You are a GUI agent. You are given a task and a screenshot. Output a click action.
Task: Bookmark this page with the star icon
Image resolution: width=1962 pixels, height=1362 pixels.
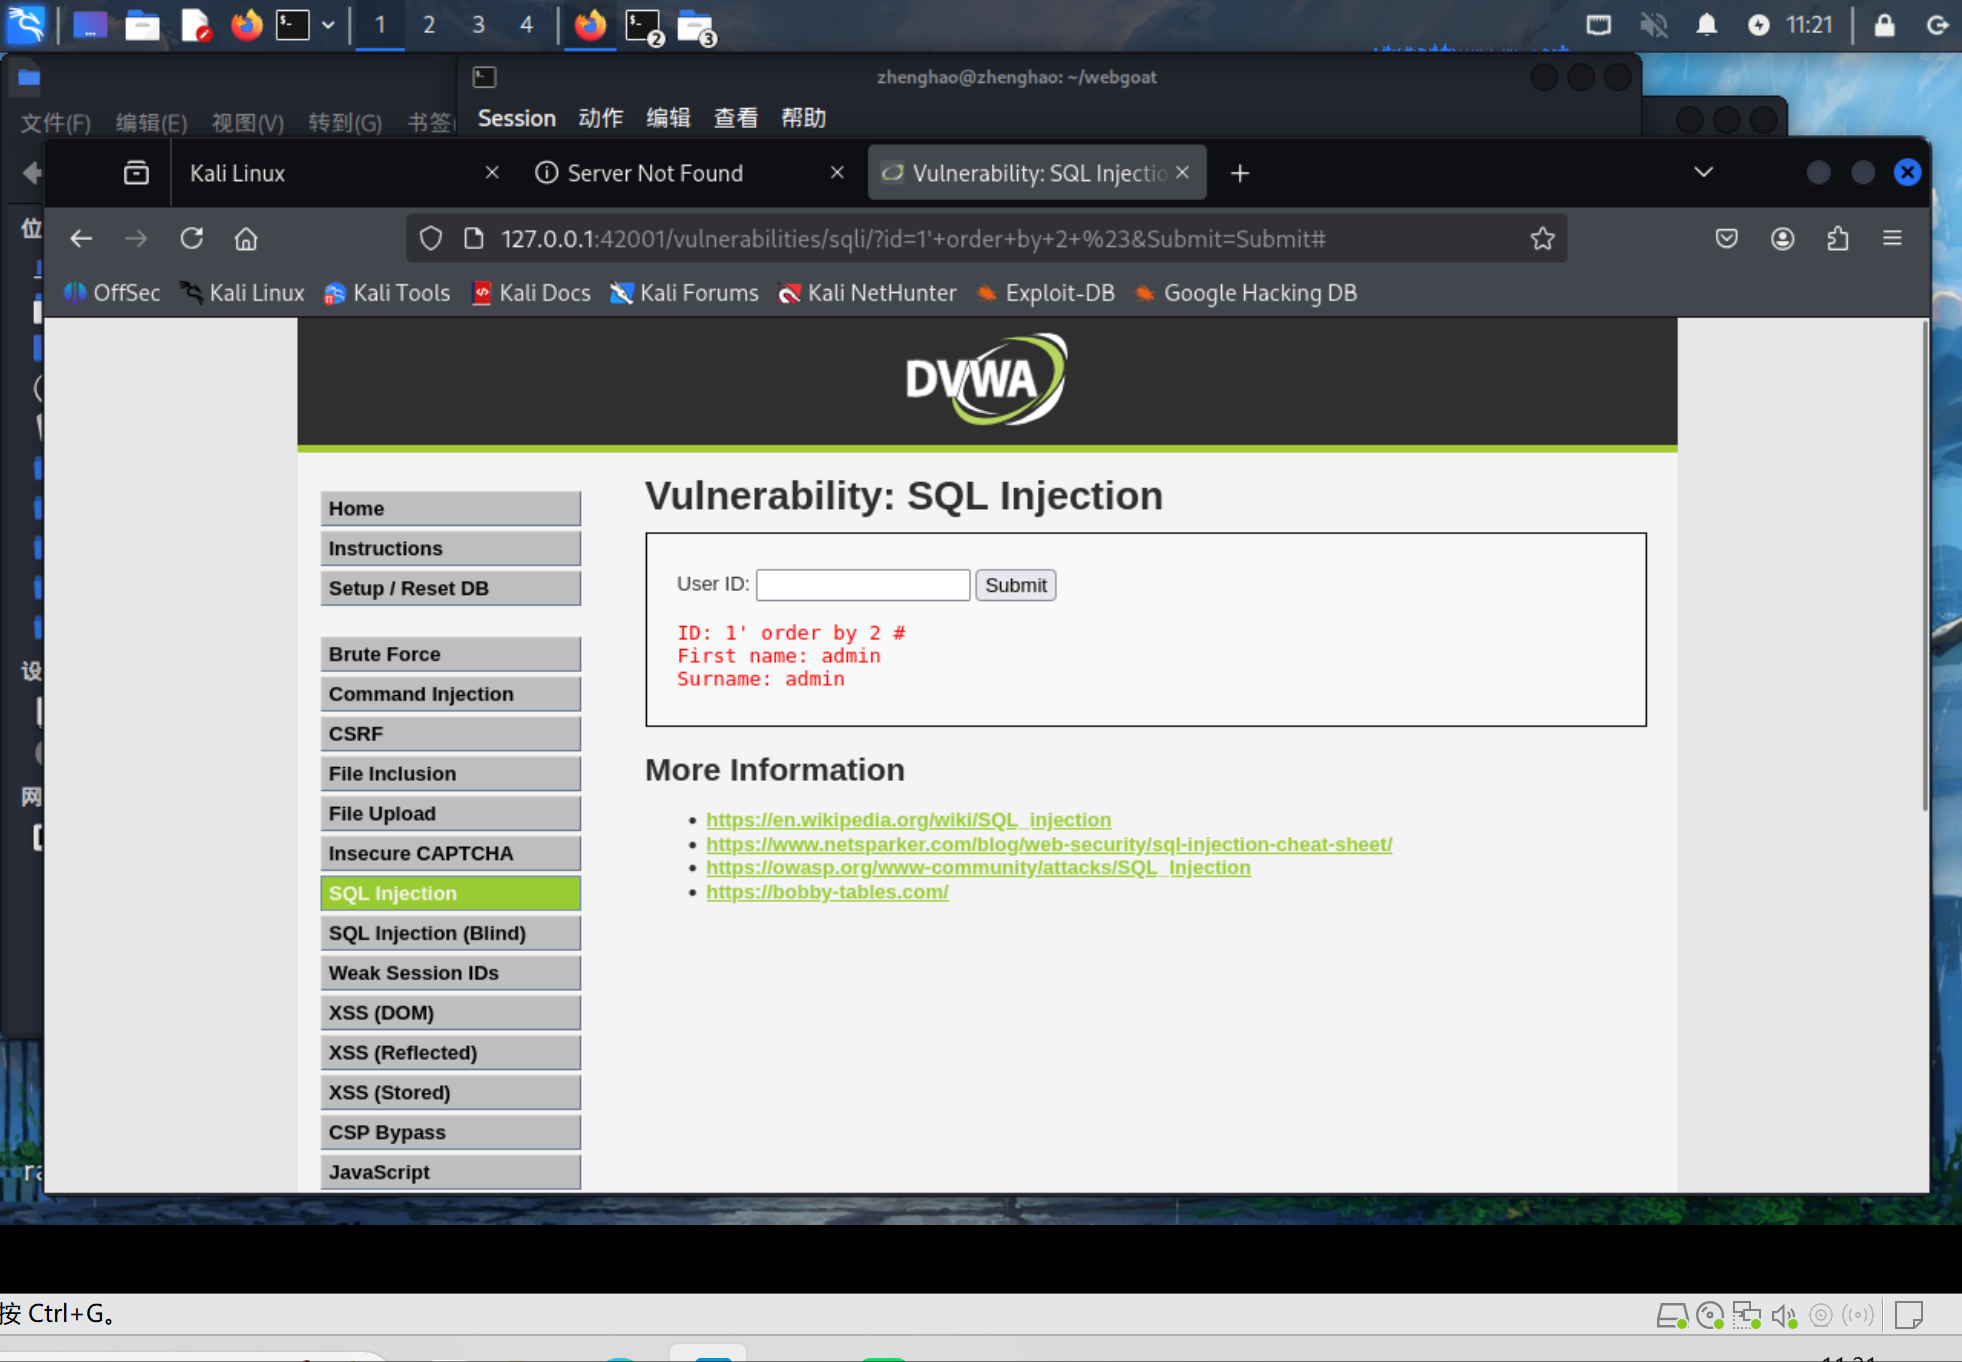tap(1542, 238)
